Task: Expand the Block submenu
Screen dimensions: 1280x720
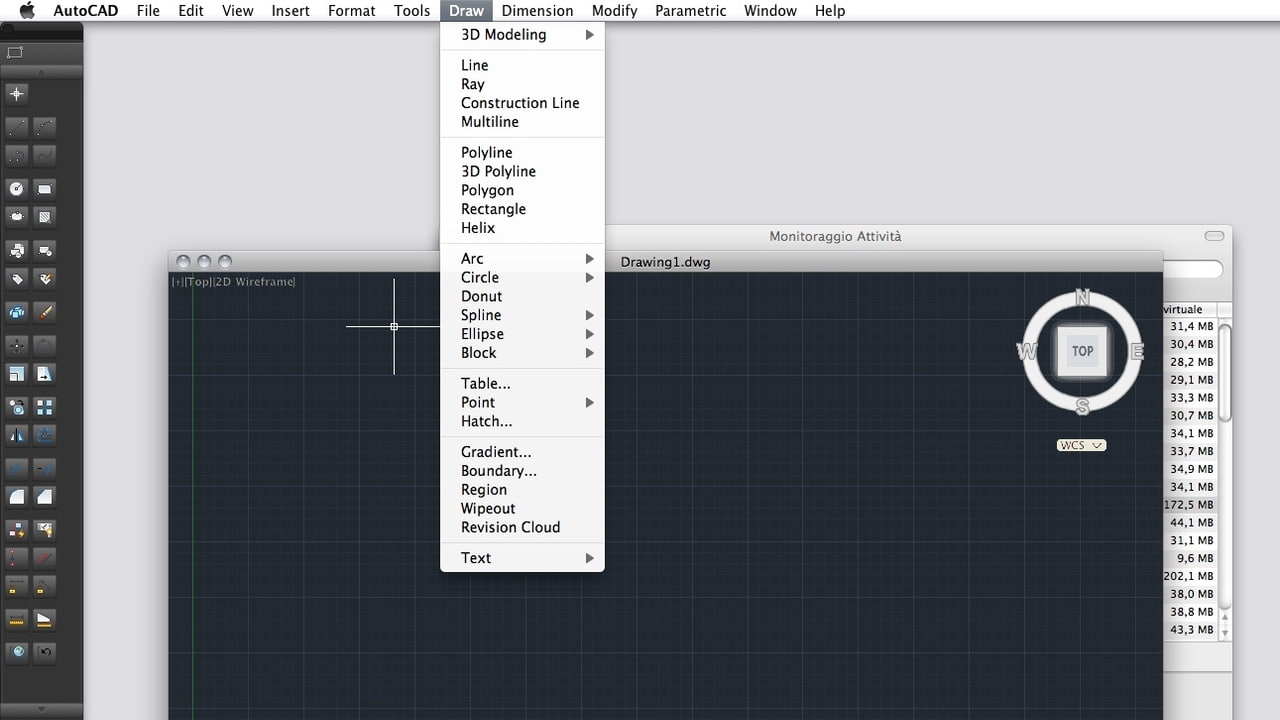Action: pyautogui.click(x=522, y=353)
